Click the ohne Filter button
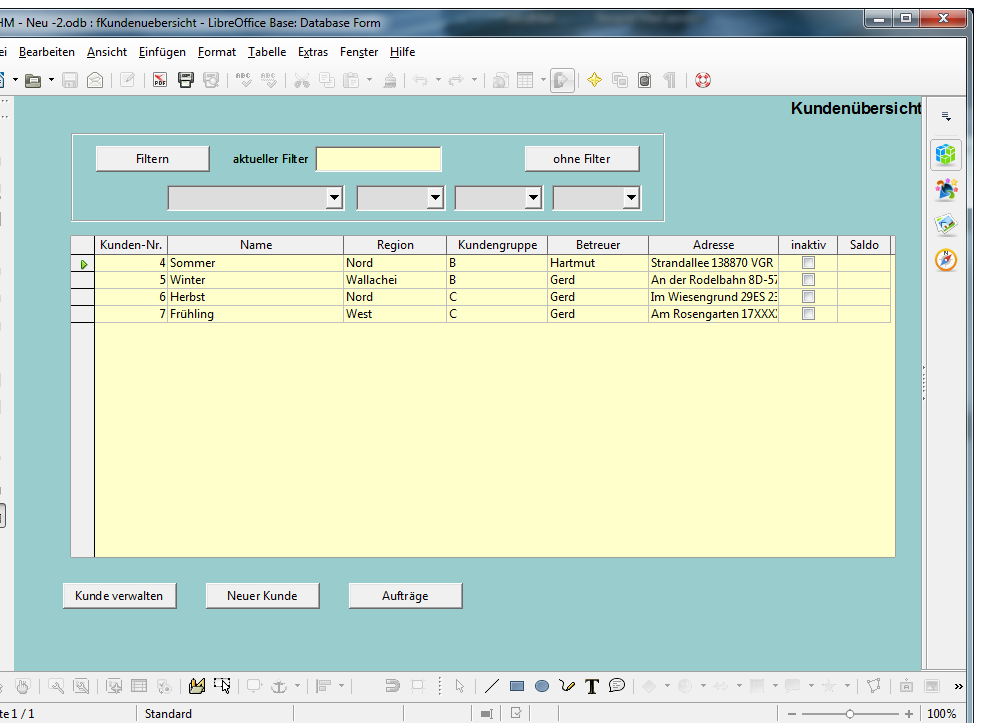Viewport: 1008px width, 723px height. pos(582,159)
